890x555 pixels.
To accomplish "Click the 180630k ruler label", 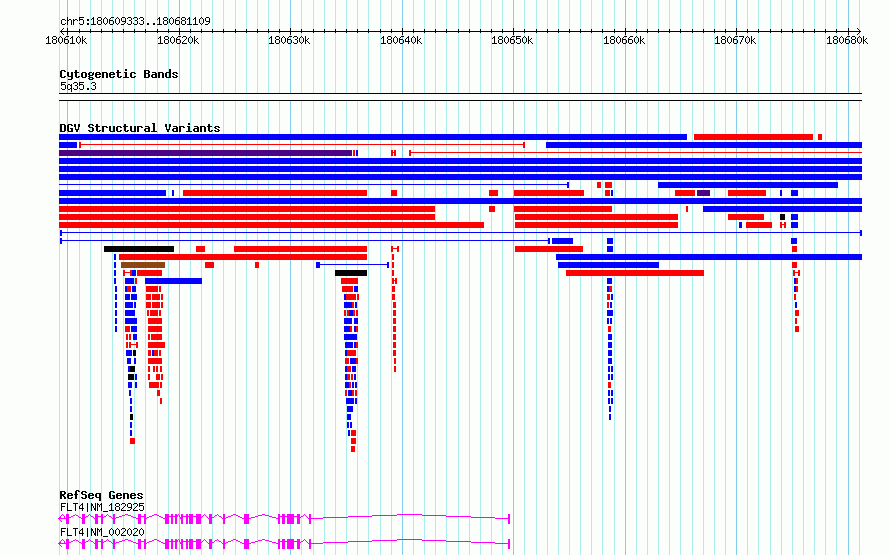I will [x=289, y=40].
